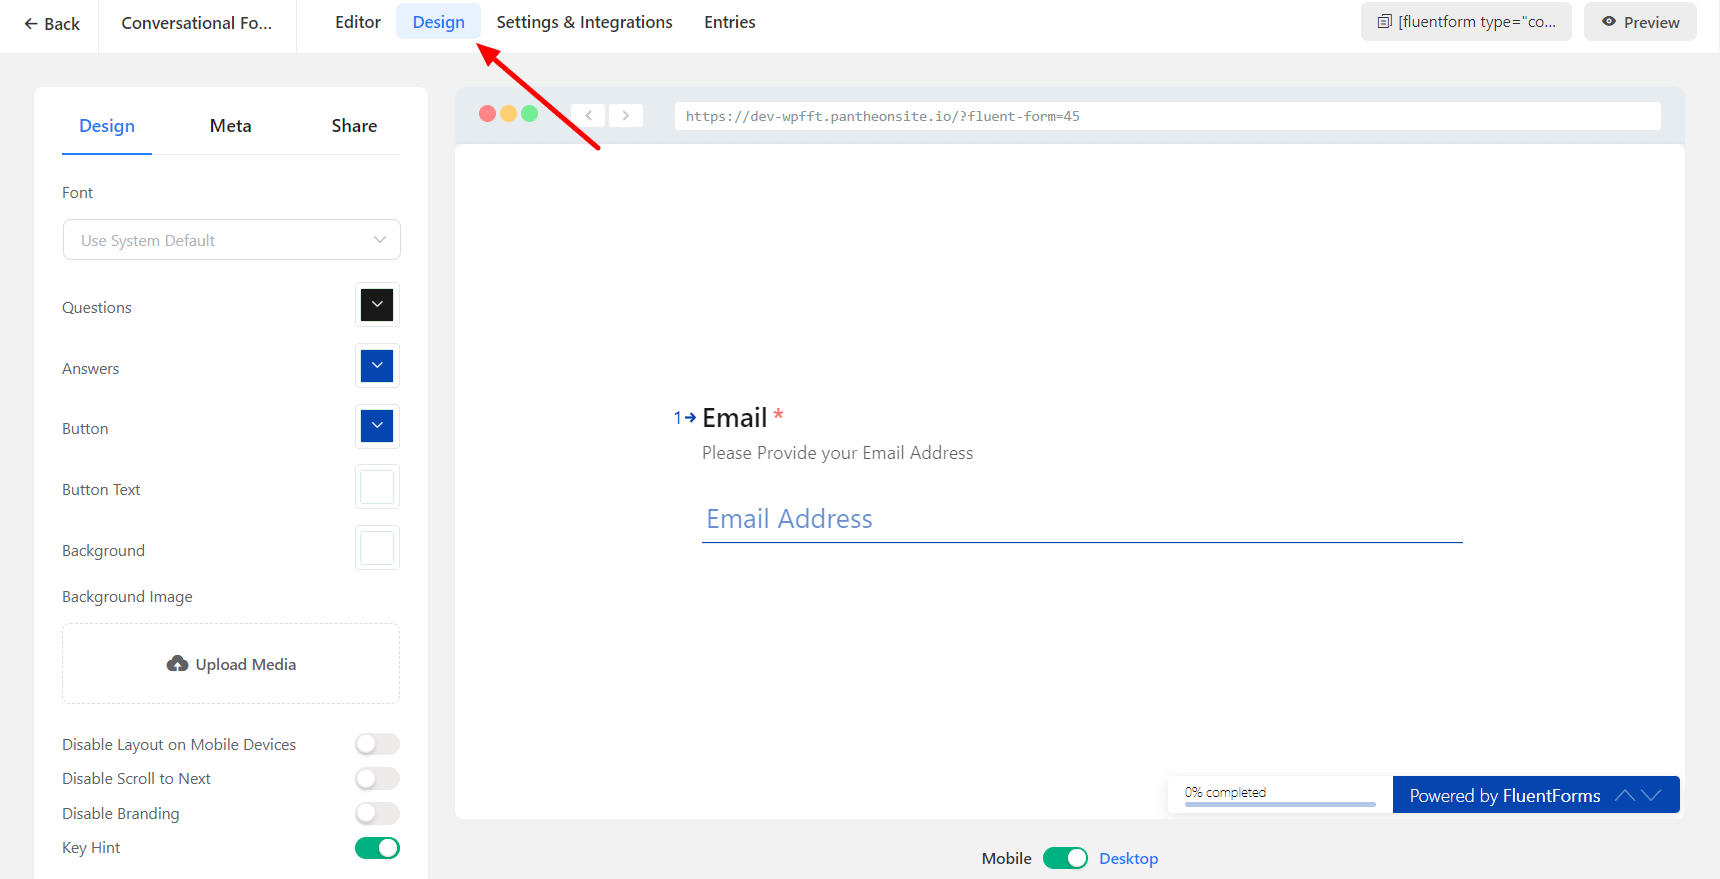The height and width of the screenshot is (879, 1720).
Task: Click the browser mockup forward arrow
Action: pos(626,115)
